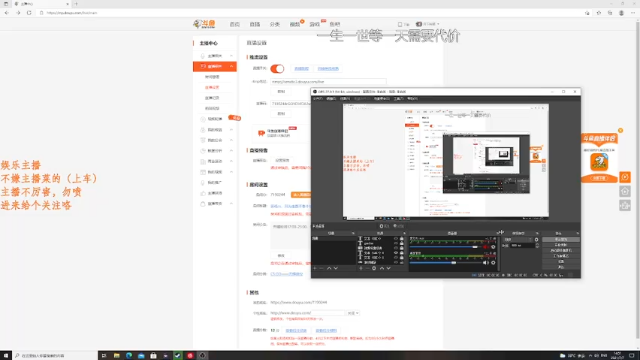Hide the top text source in OBS
This screenshot has width=640, height=360.
pos(396,238)
